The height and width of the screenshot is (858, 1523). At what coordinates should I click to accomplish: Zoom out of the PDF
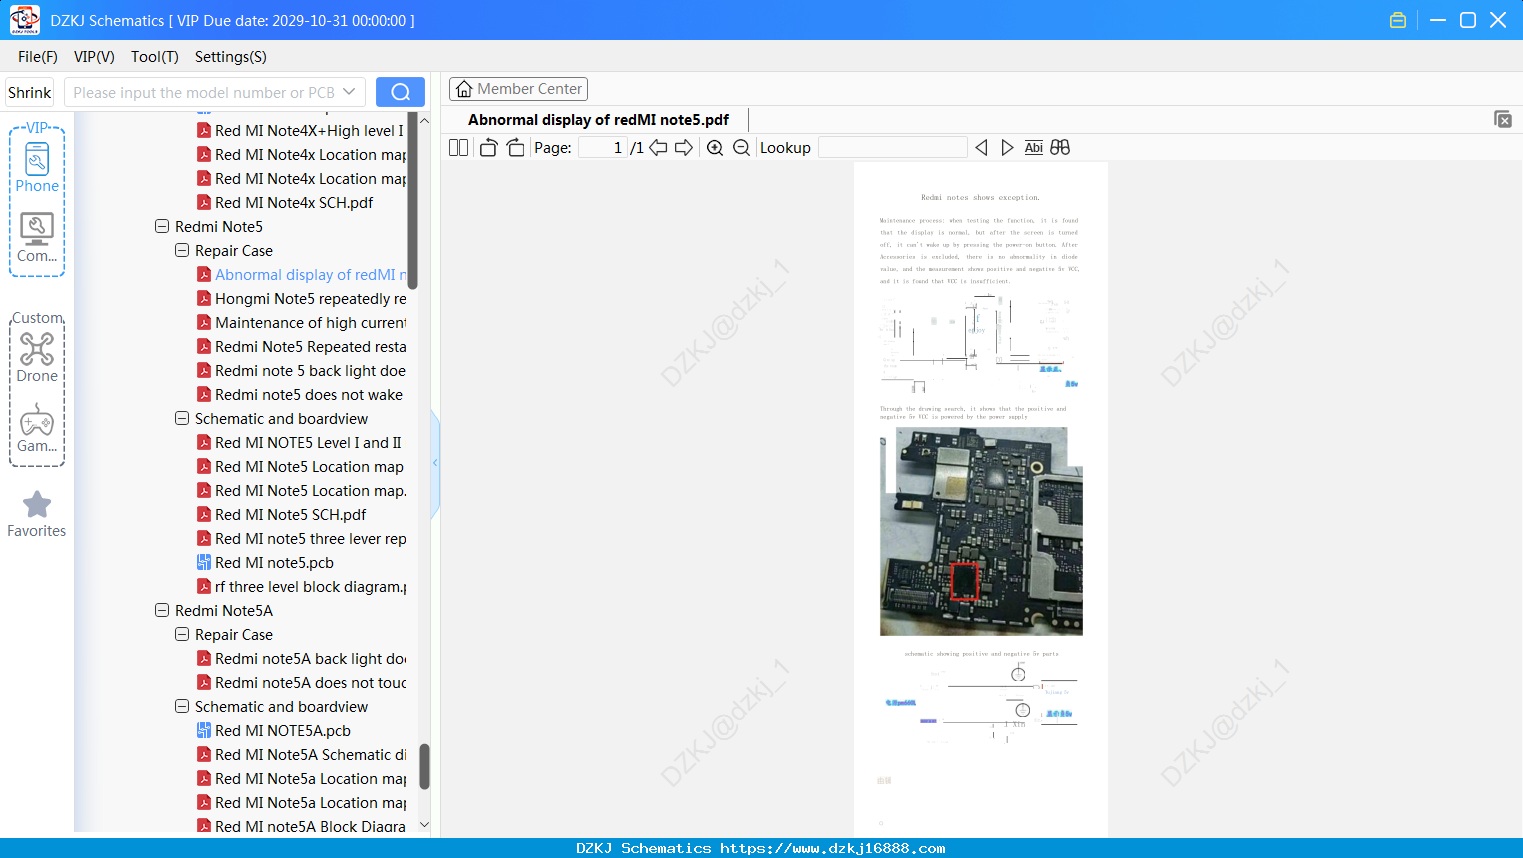point(741,148)
